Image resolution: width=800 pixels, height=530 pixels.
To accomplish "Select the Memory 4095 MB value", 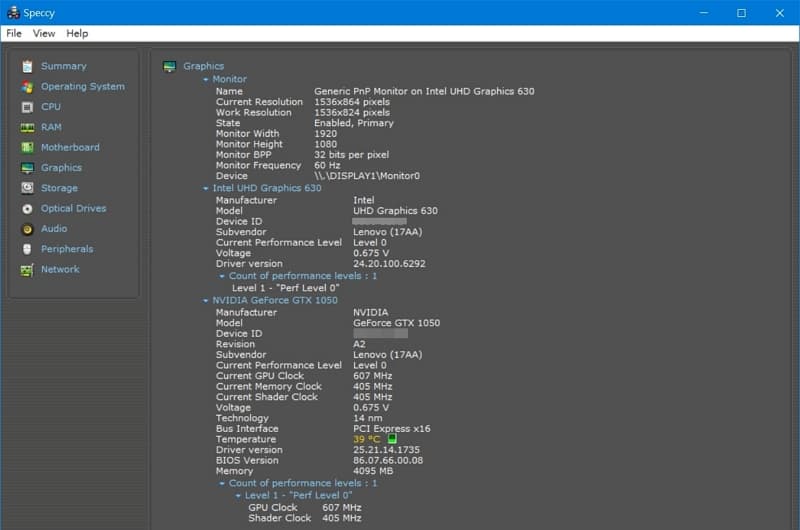I will pyautogui.click(x=373, y=471).
